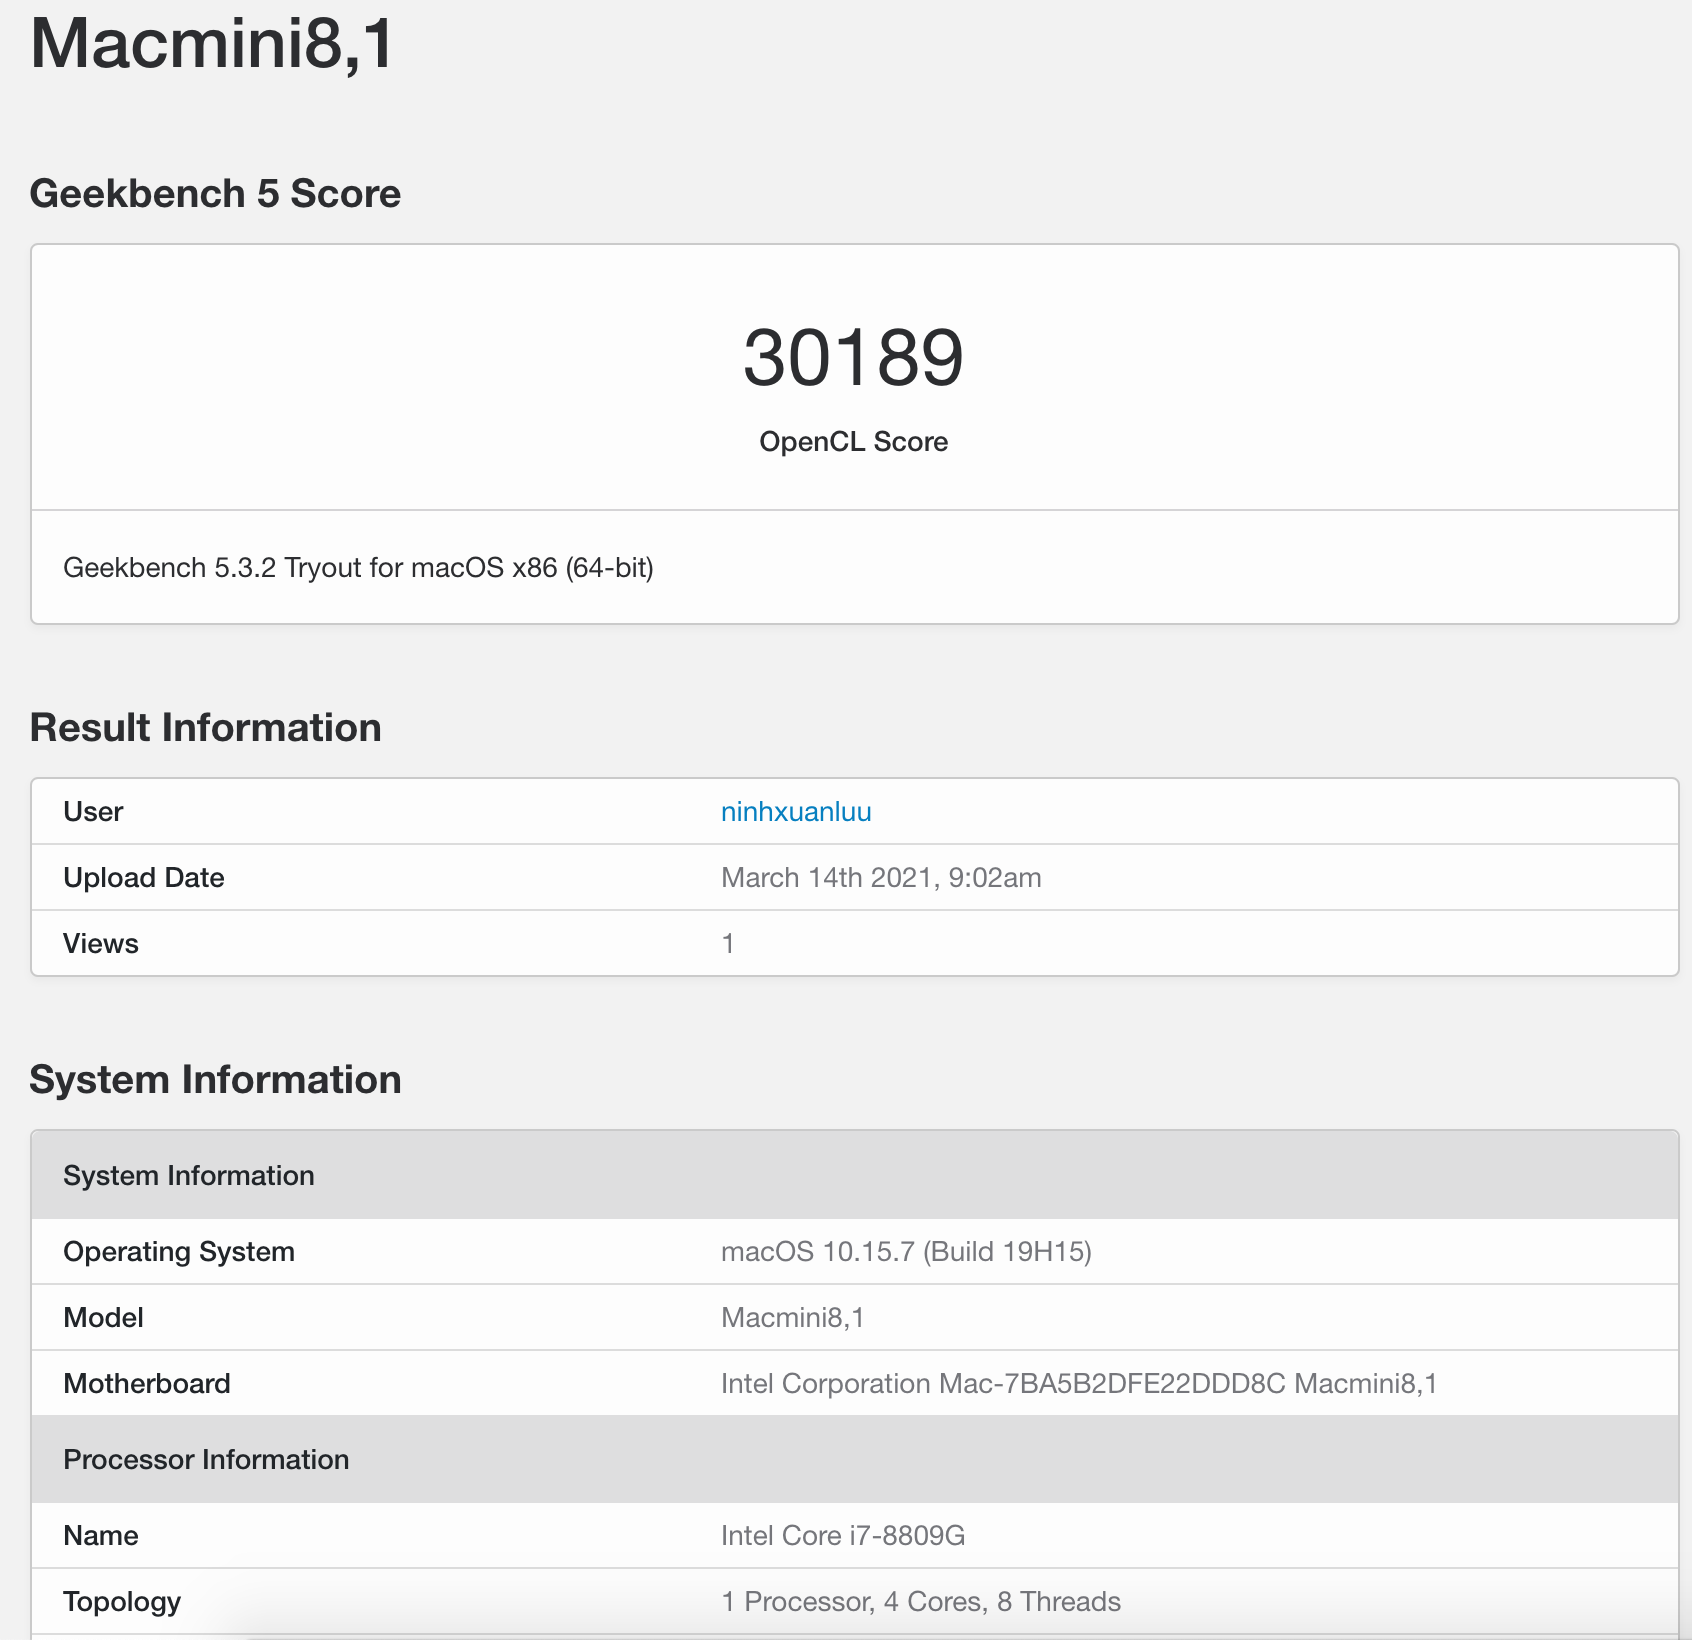This screenshot has height=1640, width=1692.
Task: Click the OpenCL Score label
Action: click(x=854, y=442)
